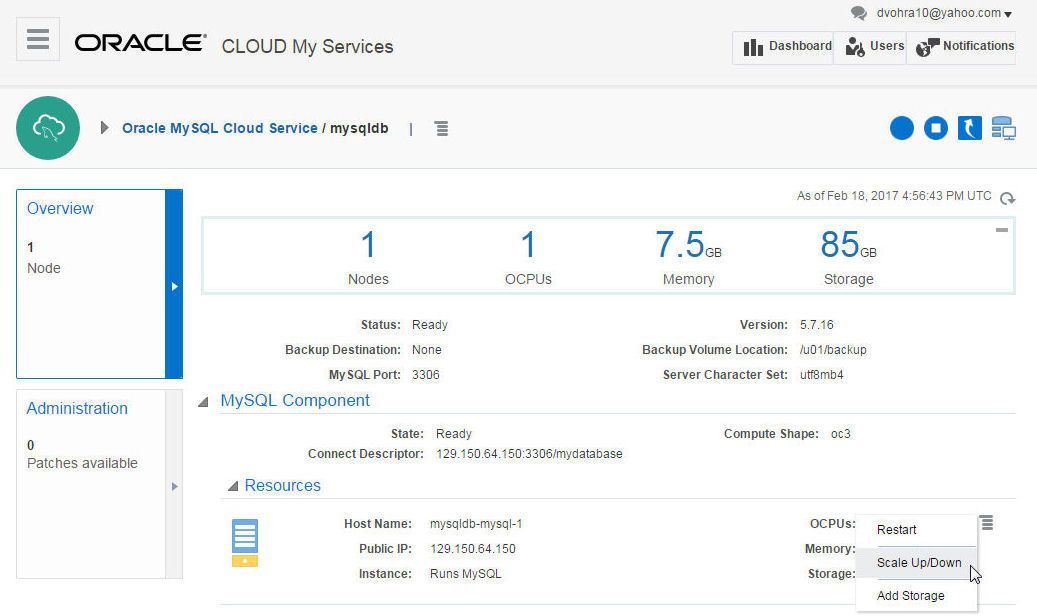Click the restart service arrow icon
Viewport: 1037px width, 616px height.
point(970,128)
